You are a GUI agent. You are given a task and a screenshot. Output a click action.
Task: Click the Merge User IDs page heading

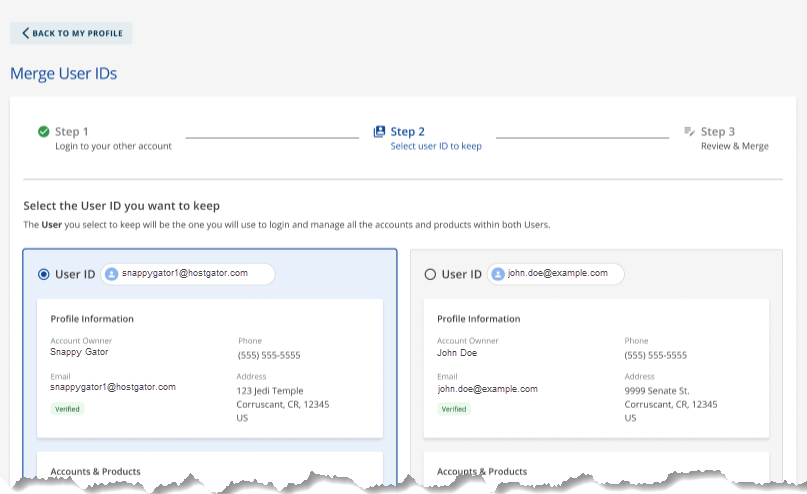tap(64, 73)
